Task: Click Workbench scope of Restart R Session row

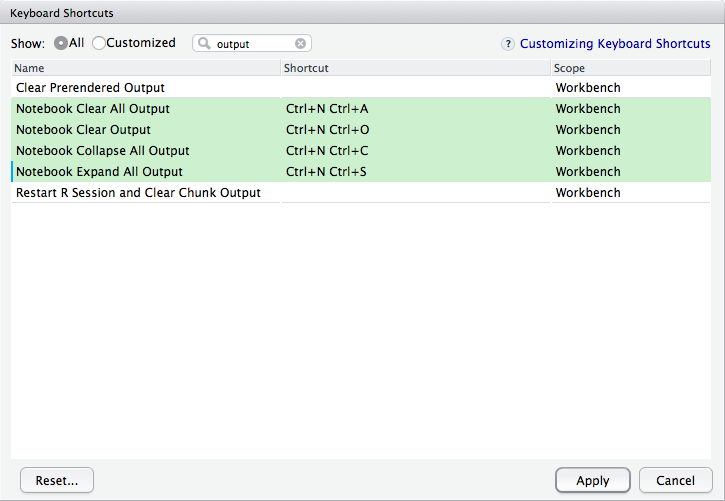Action: (x=631, y=193)
